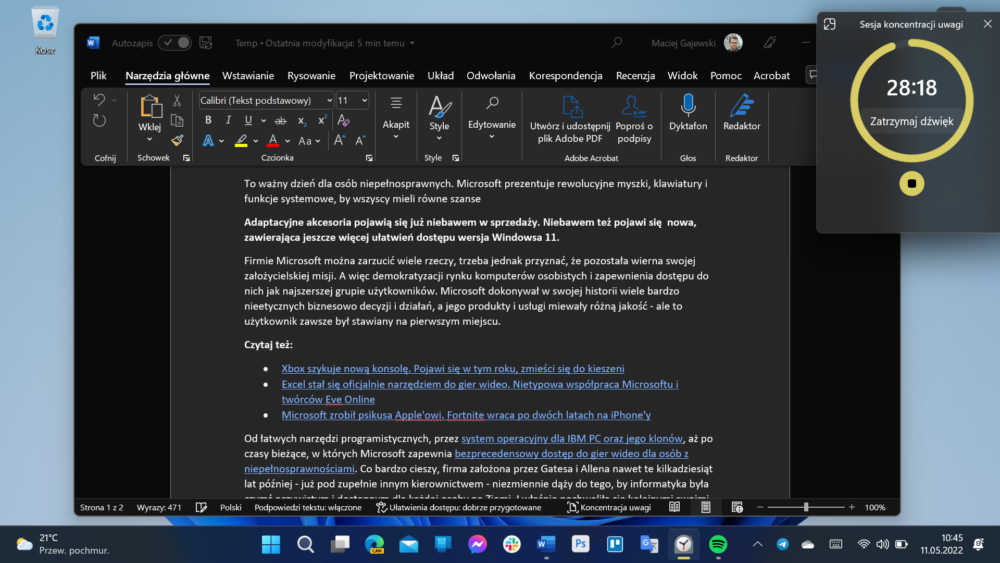Image resolution: width=1000 pixels, height=563 pixels.
Task: Clear formatting with the eraser A icon
Action: tap(343, 120)
